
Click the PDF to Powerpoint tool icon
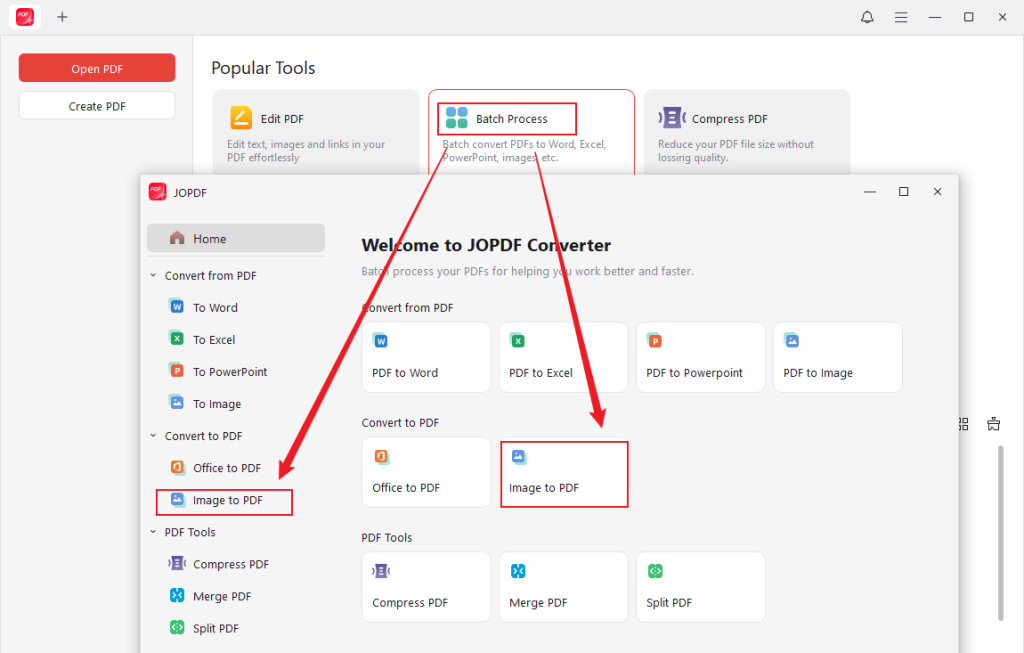(655, 340)
